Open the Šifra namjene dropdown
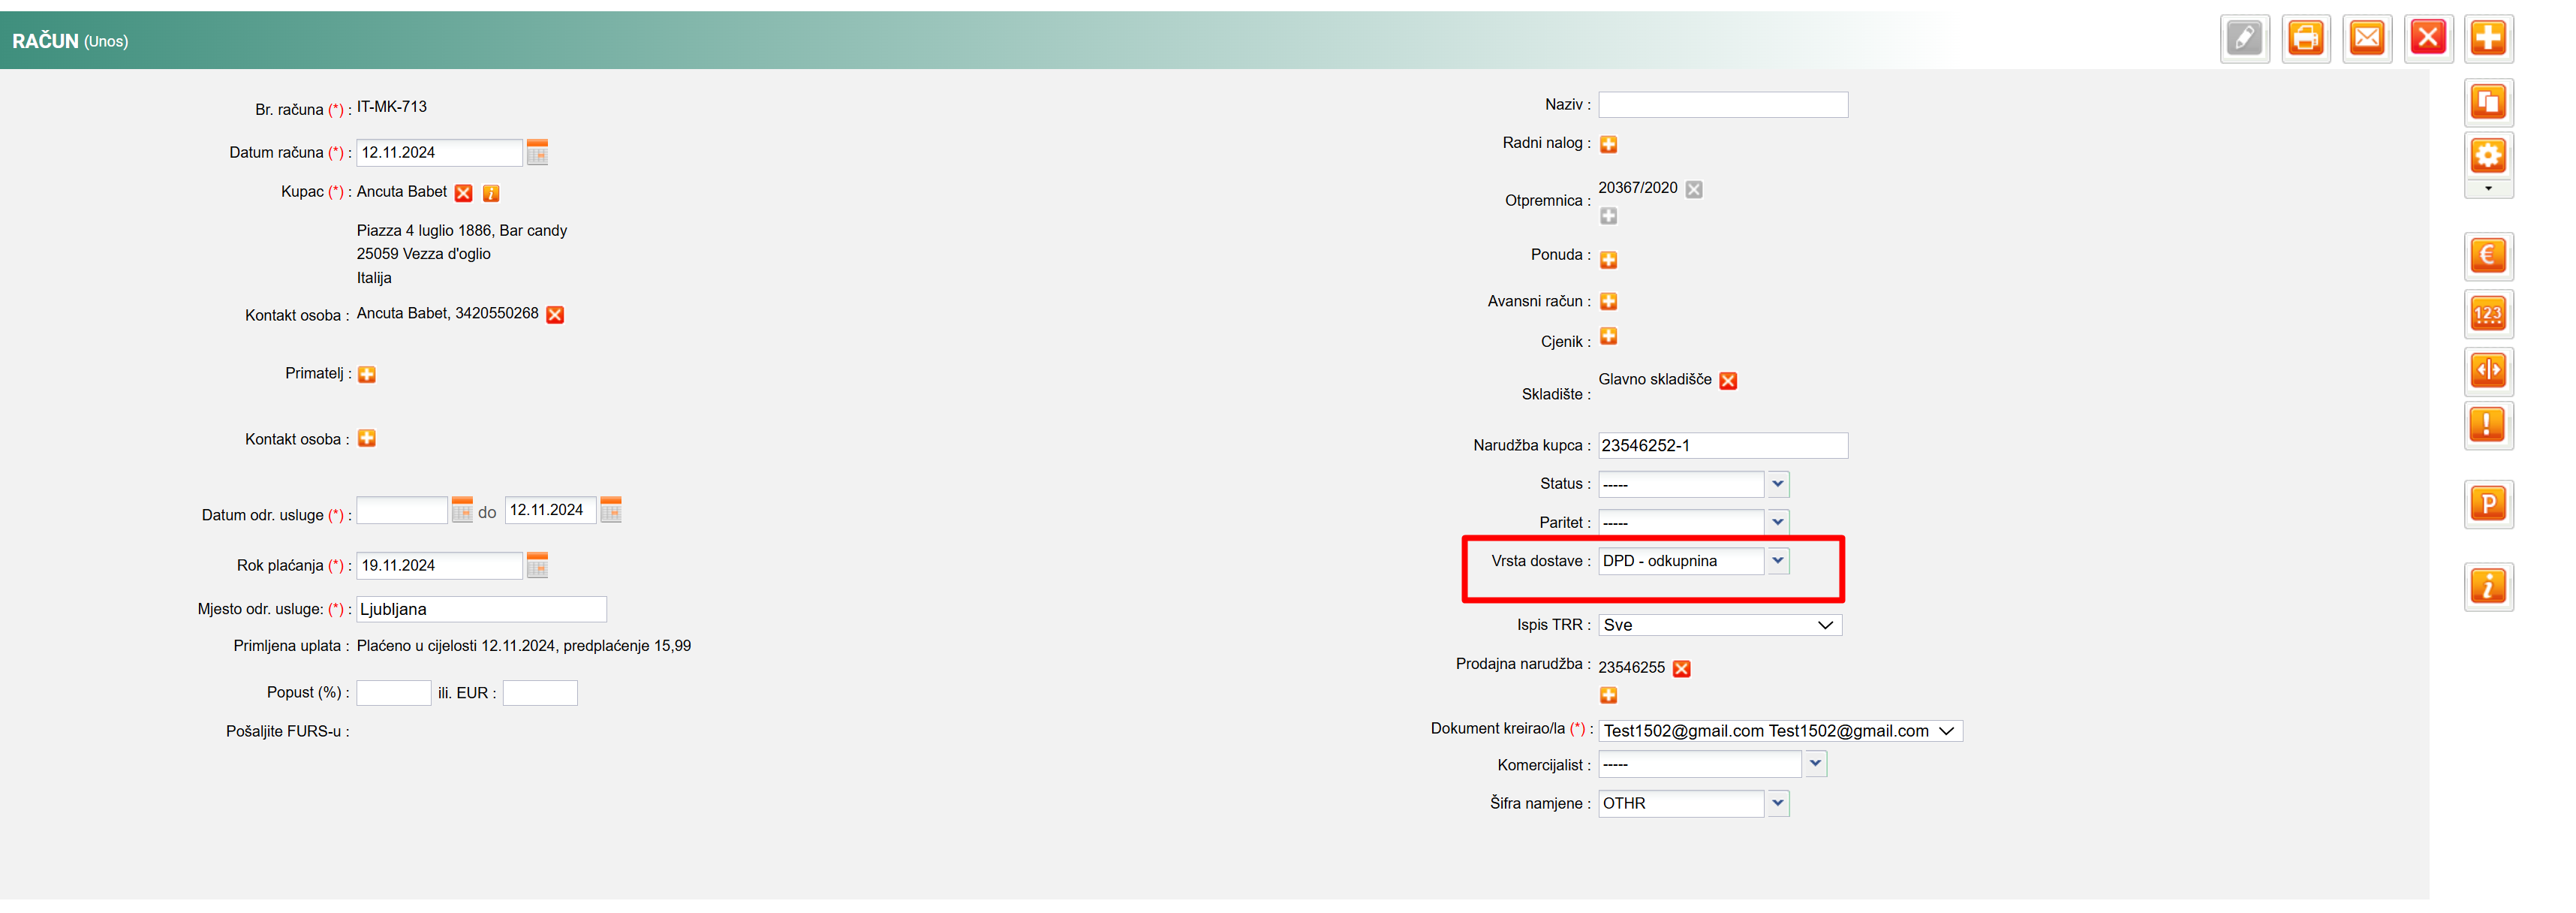This screenshot has width=2576, height=913. coord(1777,803)
